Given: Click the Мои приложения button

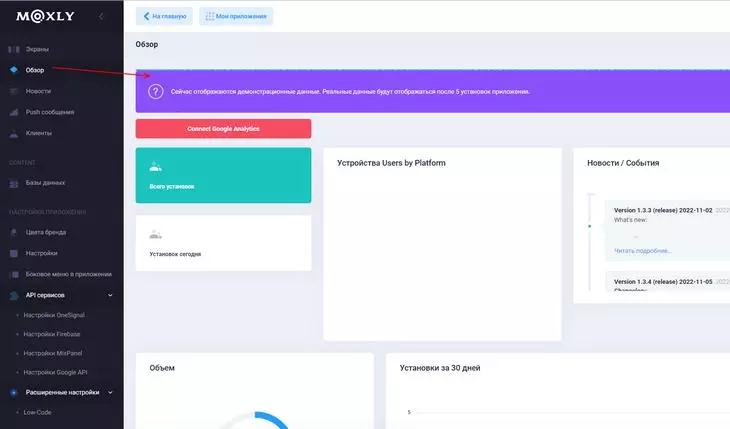Looking at the screenshot, I should point(236,16).
